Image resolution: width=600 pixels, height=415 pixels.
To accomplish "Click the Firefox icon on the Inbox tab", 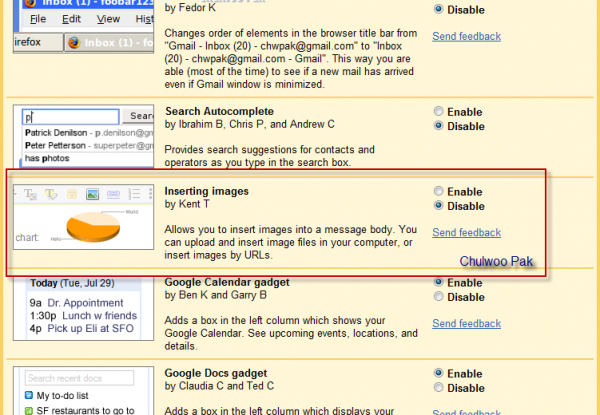I will pos(76,44).
